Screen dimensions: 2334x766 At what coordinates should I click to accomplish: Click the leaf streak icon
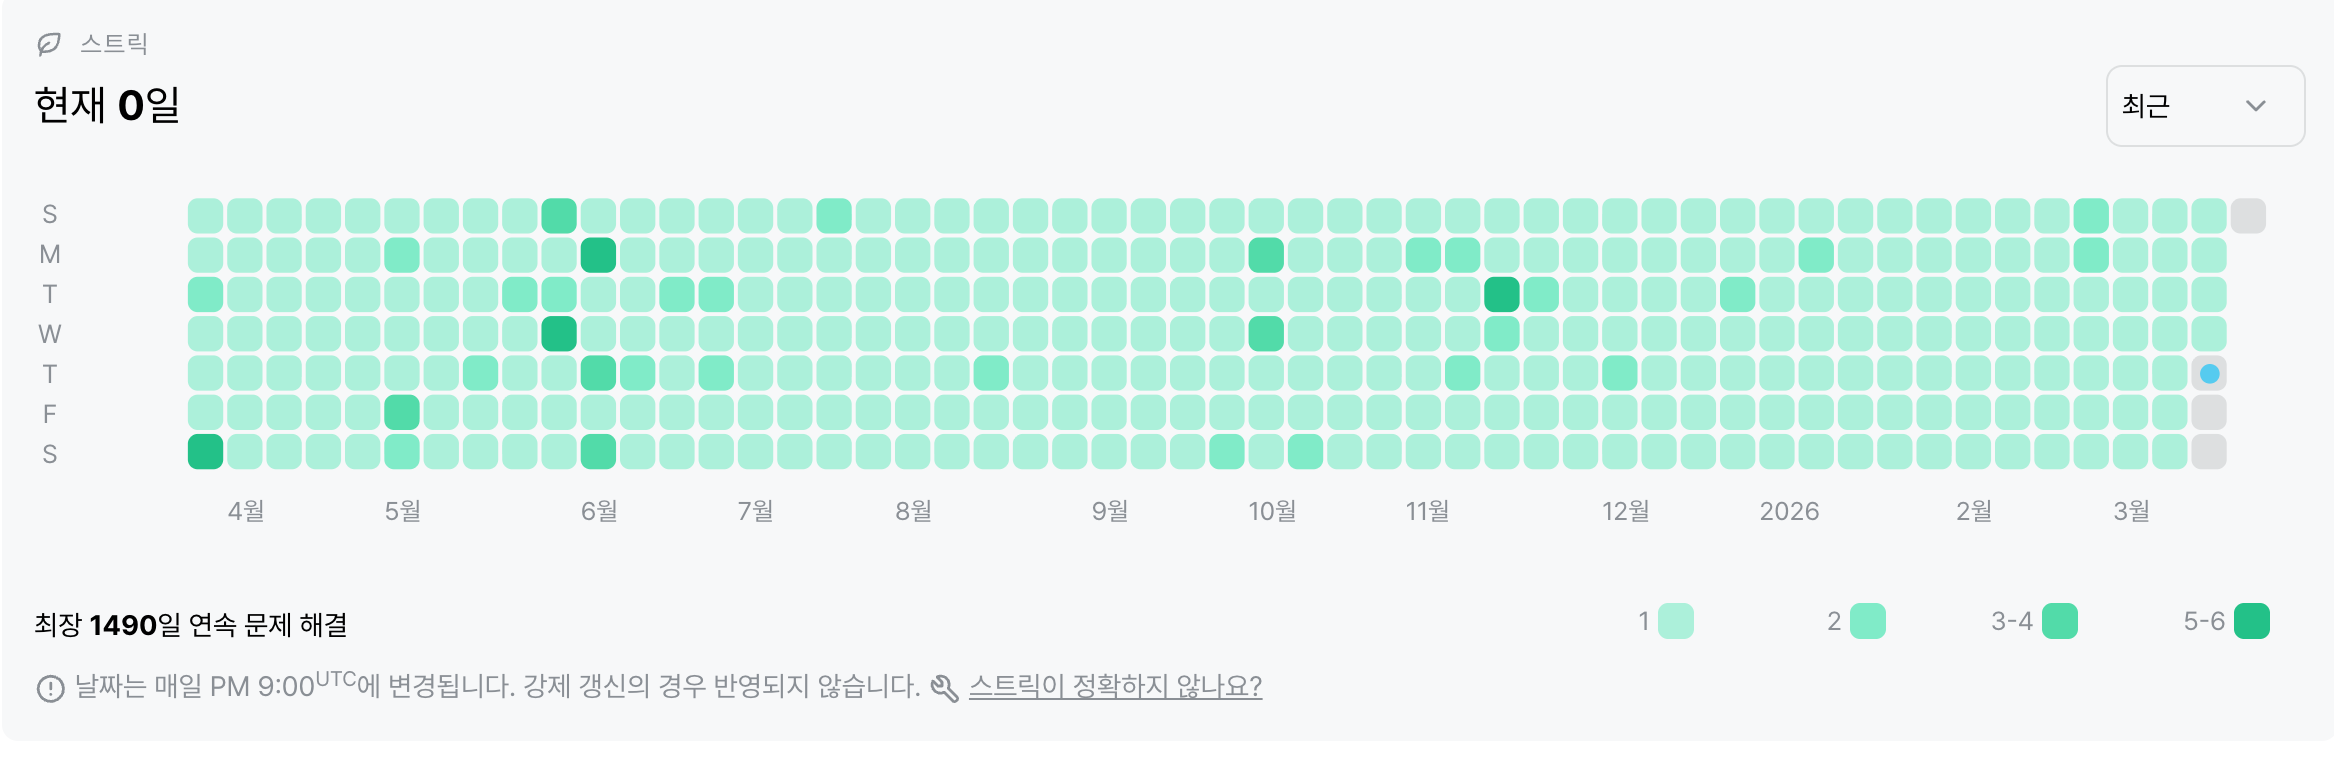(49, 44)
